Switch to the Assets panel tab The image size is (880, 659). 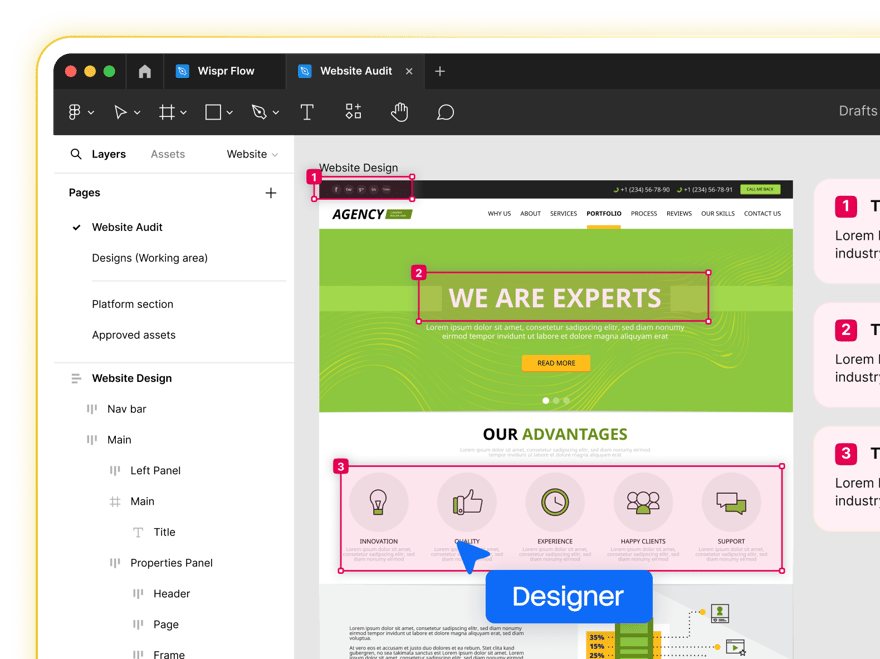pyautogui.click(x=168, y=154)
